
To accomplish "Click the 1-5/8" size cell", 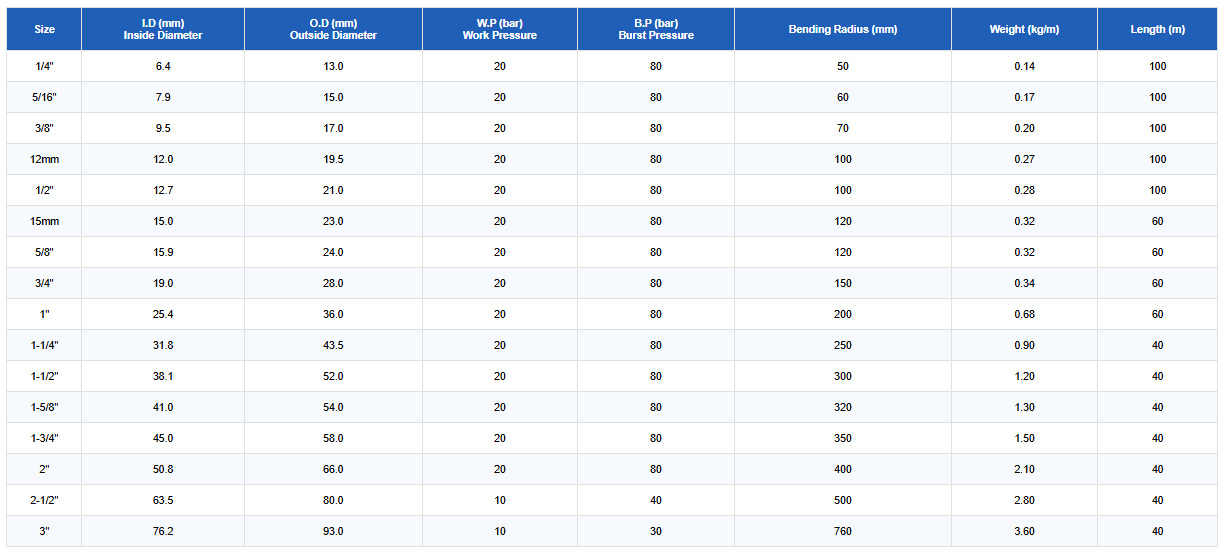I will click(x=44, y=407).
